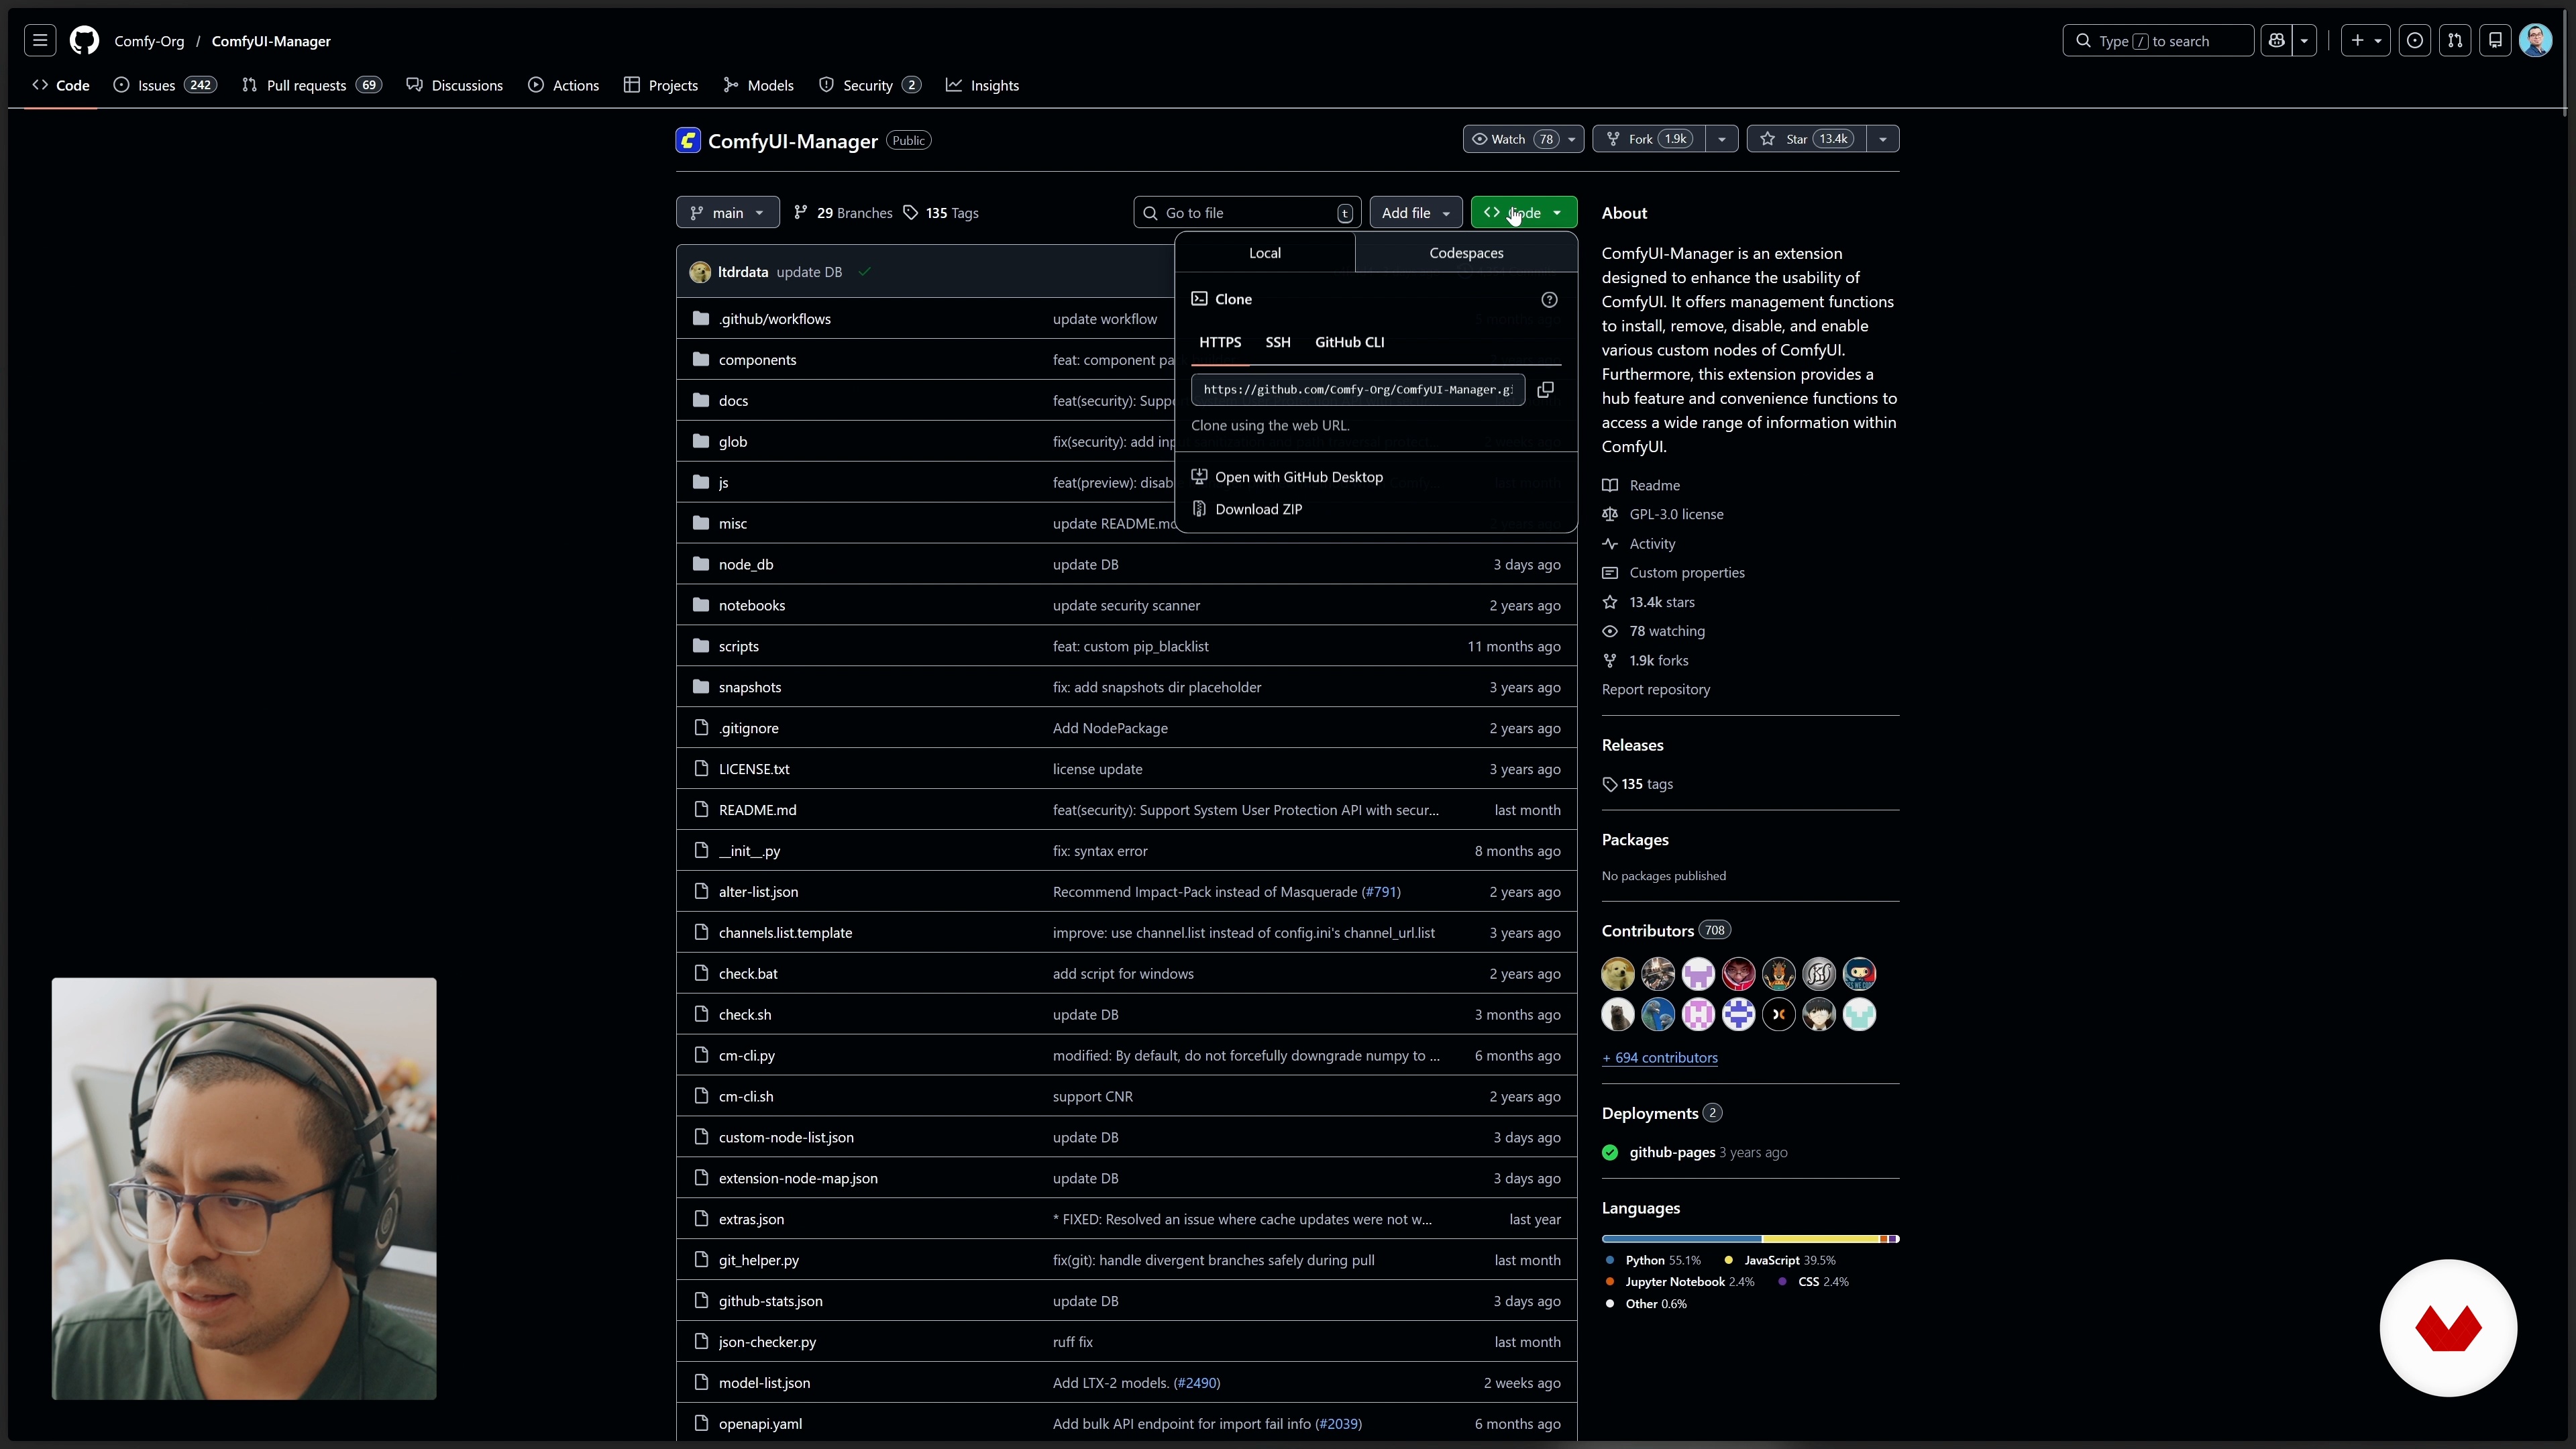Click the folder icon beside notebooks
Screen dimensions: 2576x1449
click(x=701, y=606)
